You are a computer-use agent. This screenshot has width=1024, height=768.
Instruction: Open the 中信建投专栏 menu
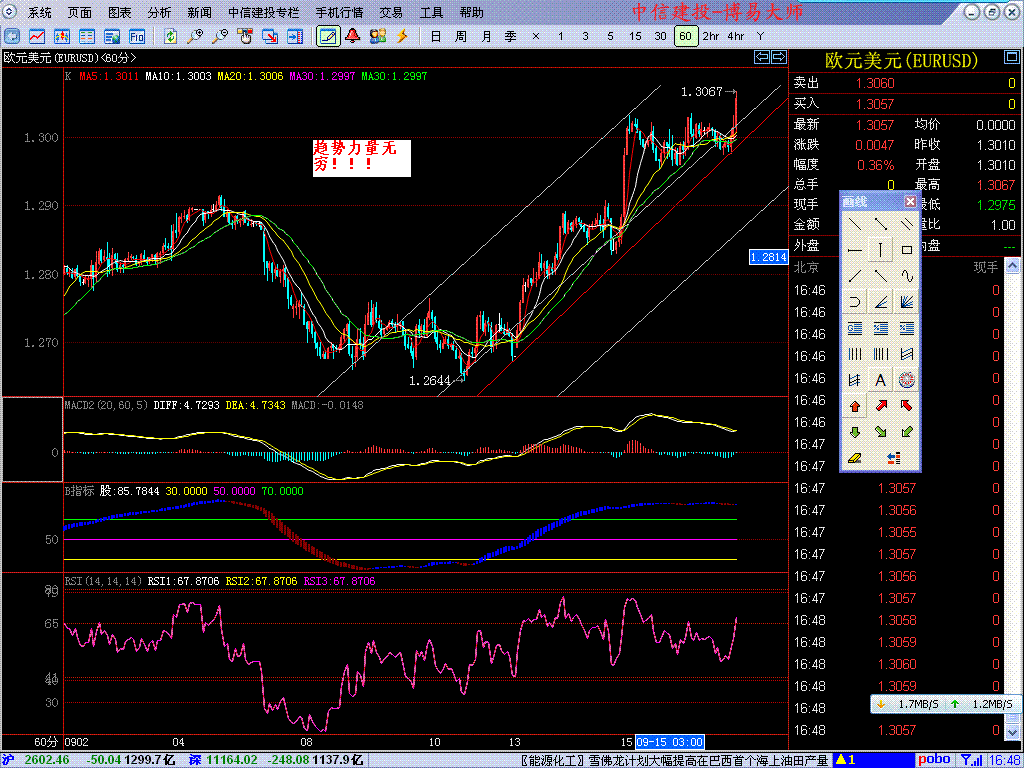[x=263, y=13]
